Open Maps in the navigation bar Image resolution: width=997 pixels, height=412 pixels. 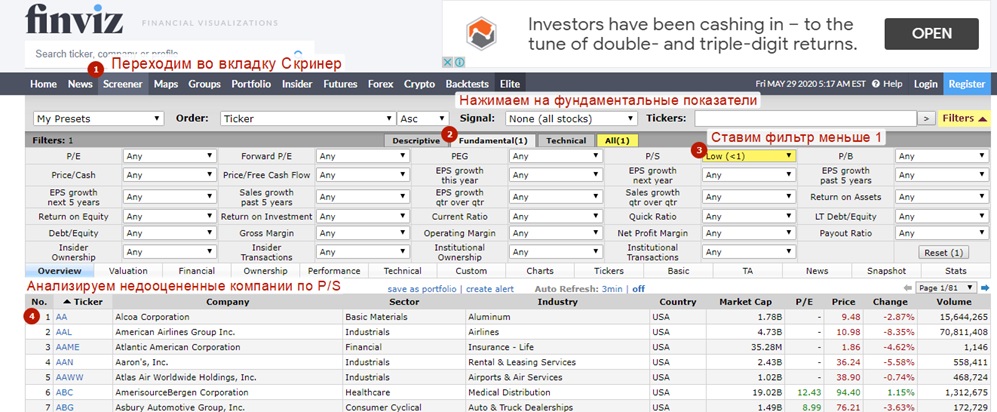166,84
